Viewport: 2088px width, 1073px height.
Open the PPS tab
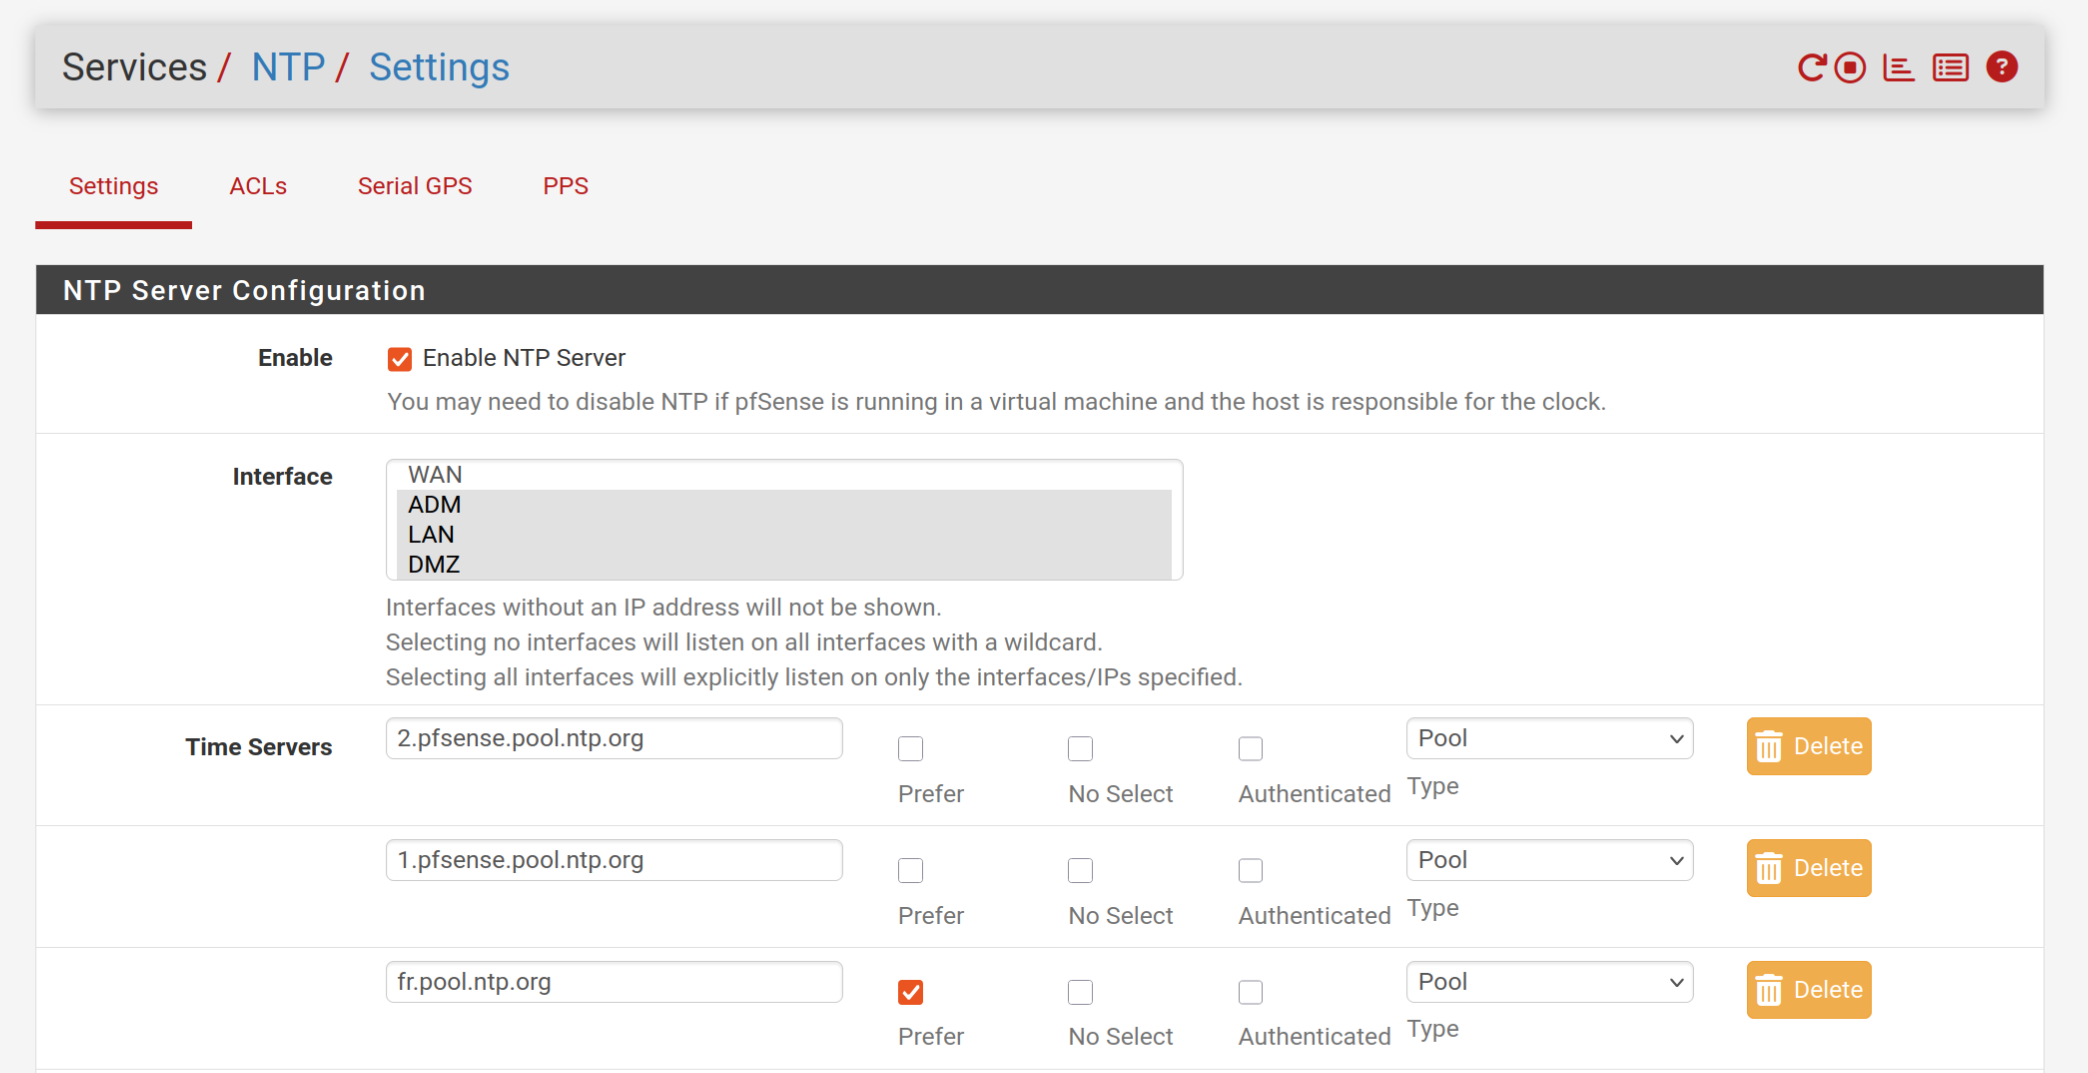pyautogui.click(x=565, y=186)
